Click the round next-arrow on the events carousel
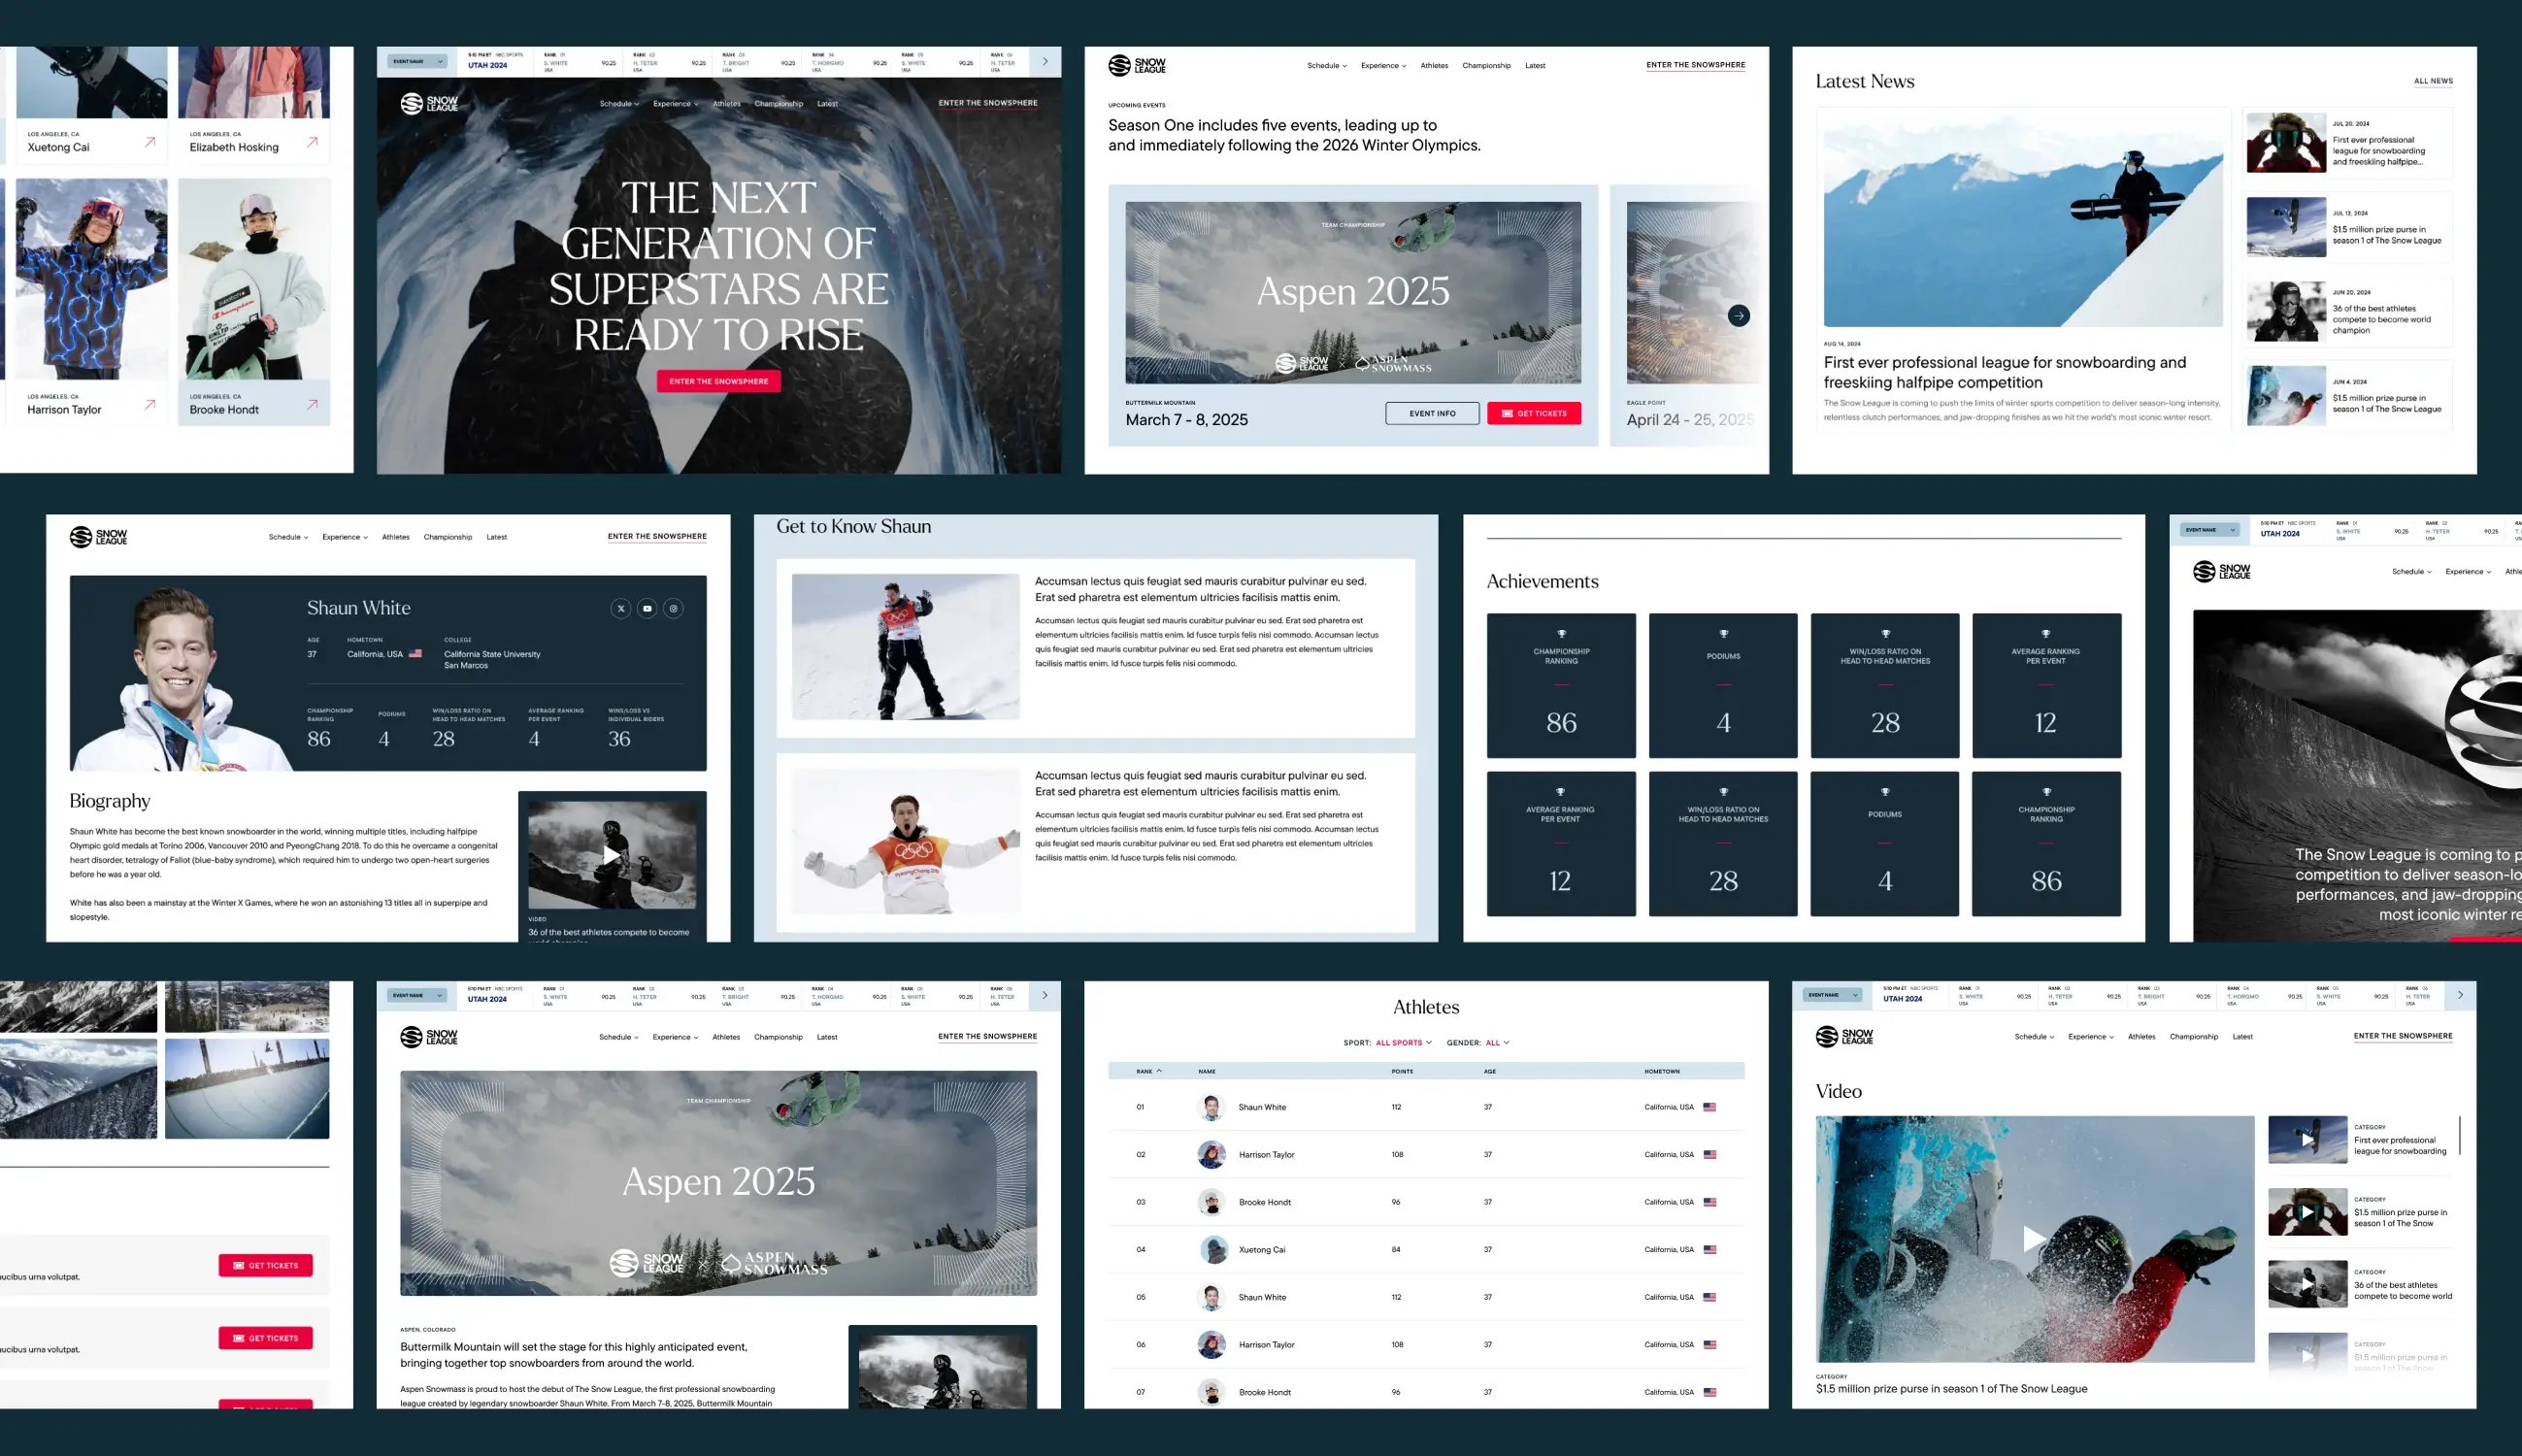The height and width of the screenshot is (1456, 2522). [x=1739, y=315]
